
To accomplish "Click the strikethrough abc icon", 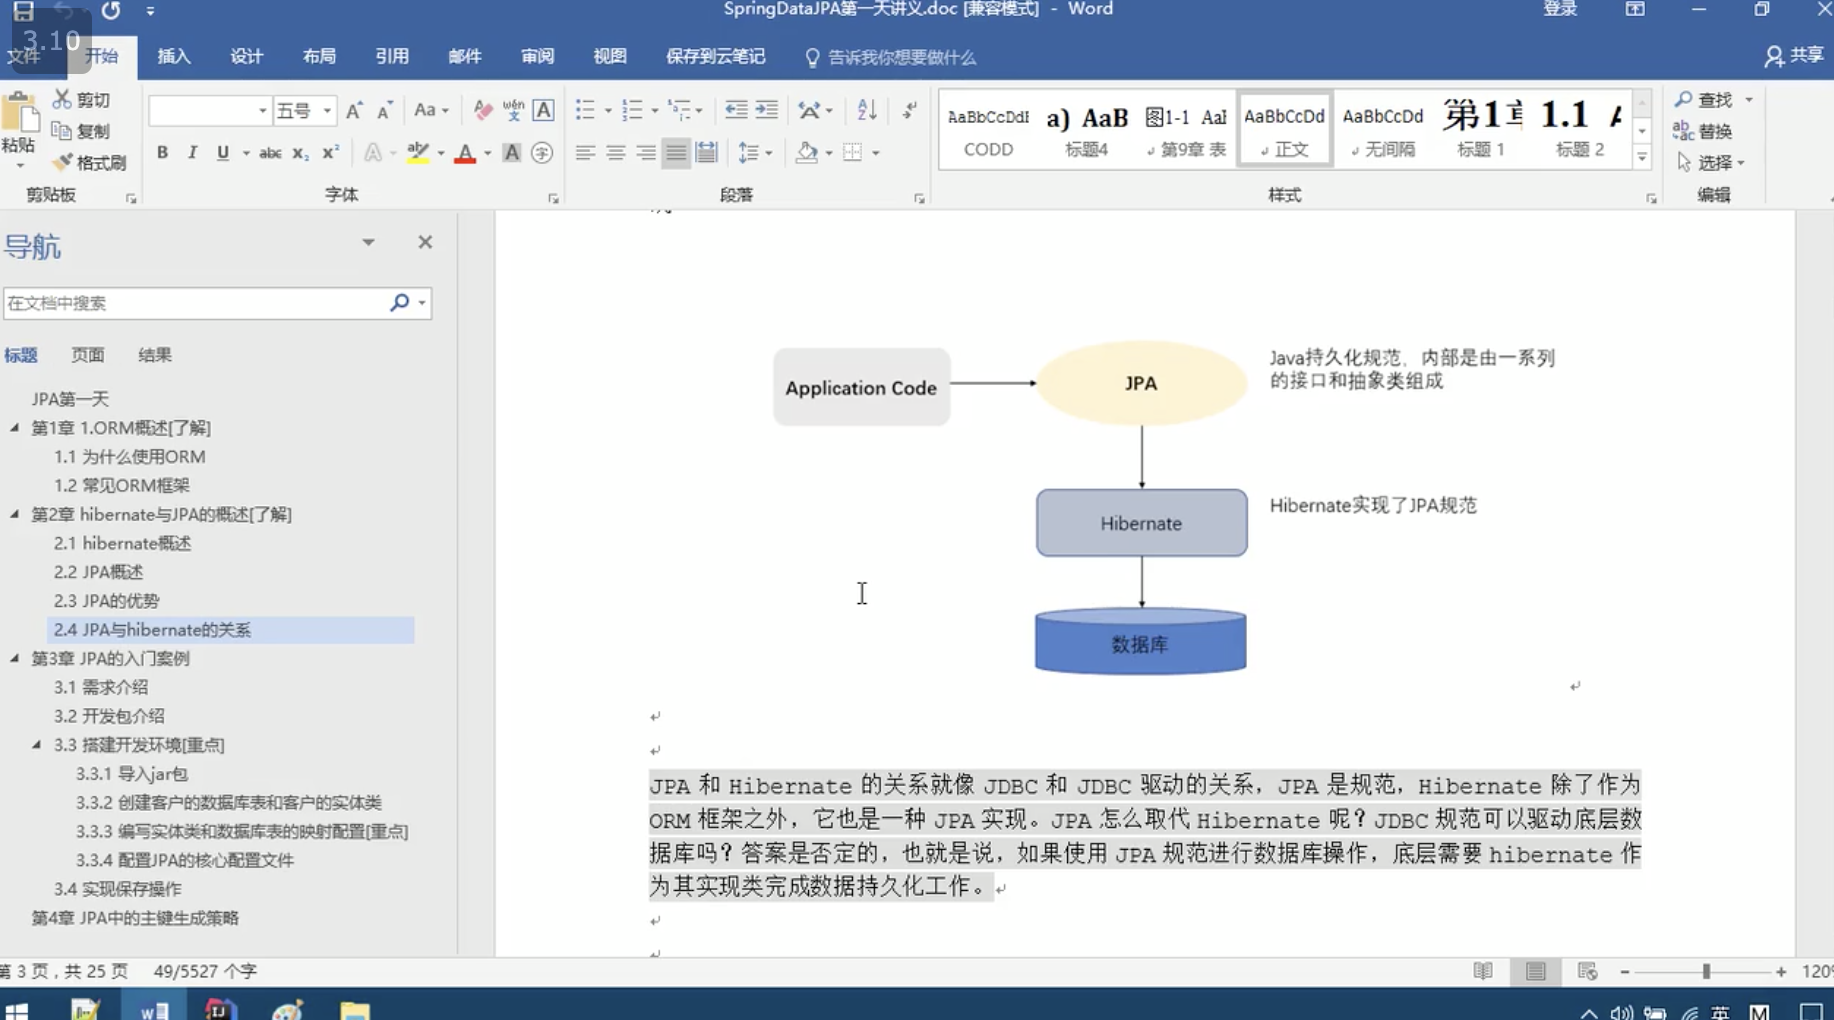I will [x=270, y=153].
